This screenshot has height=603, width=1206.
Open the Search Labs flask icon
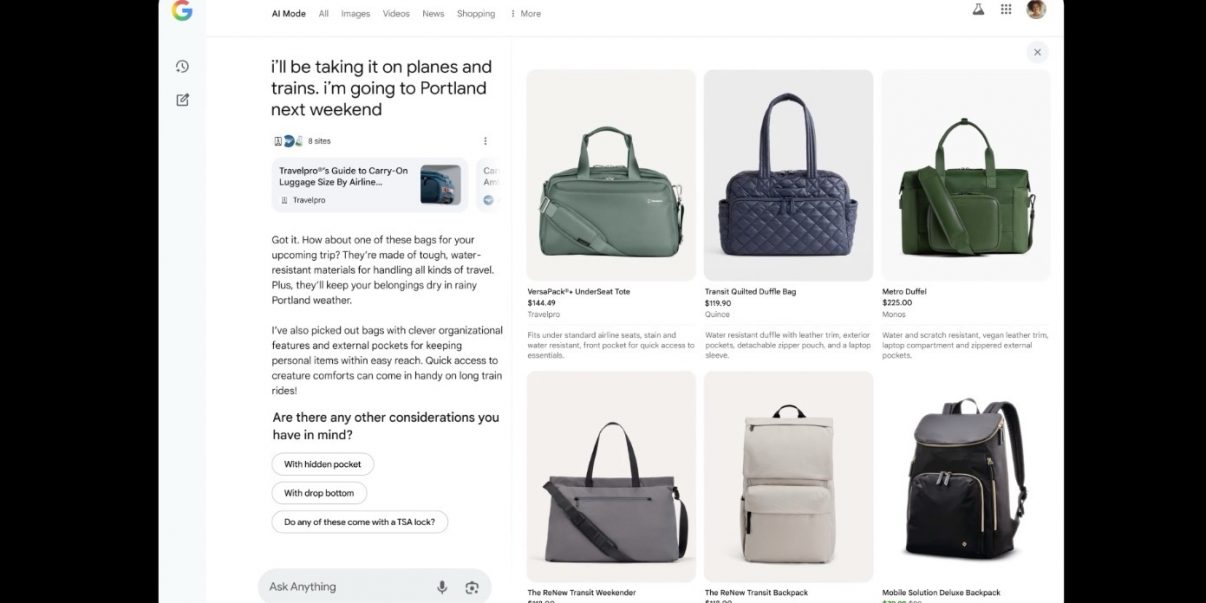(x=979, y=10)
